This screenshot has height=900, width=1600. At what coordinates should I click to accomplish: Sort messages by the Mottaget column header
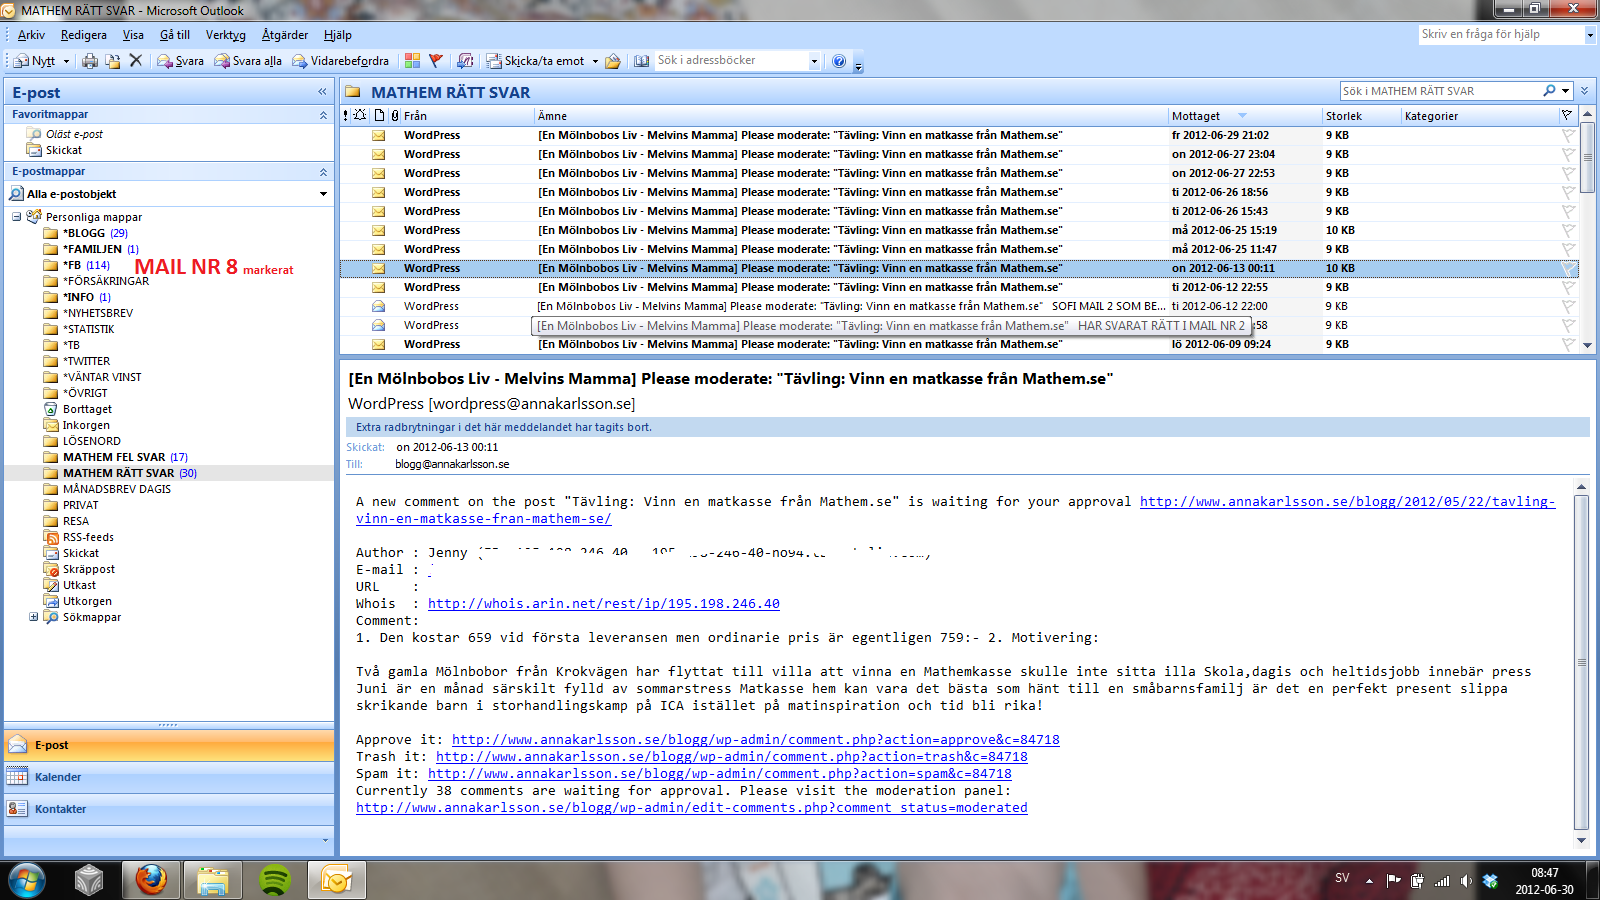coord(1245,116)
